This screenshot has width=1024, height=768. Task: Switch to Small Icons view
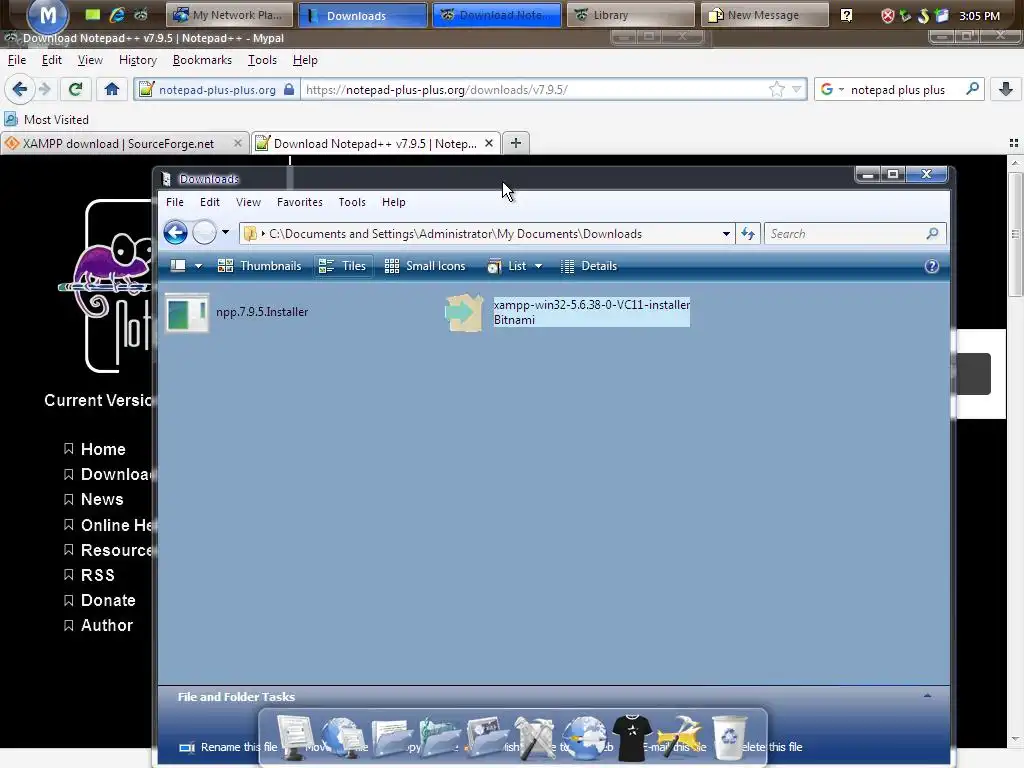coord(425,266)
